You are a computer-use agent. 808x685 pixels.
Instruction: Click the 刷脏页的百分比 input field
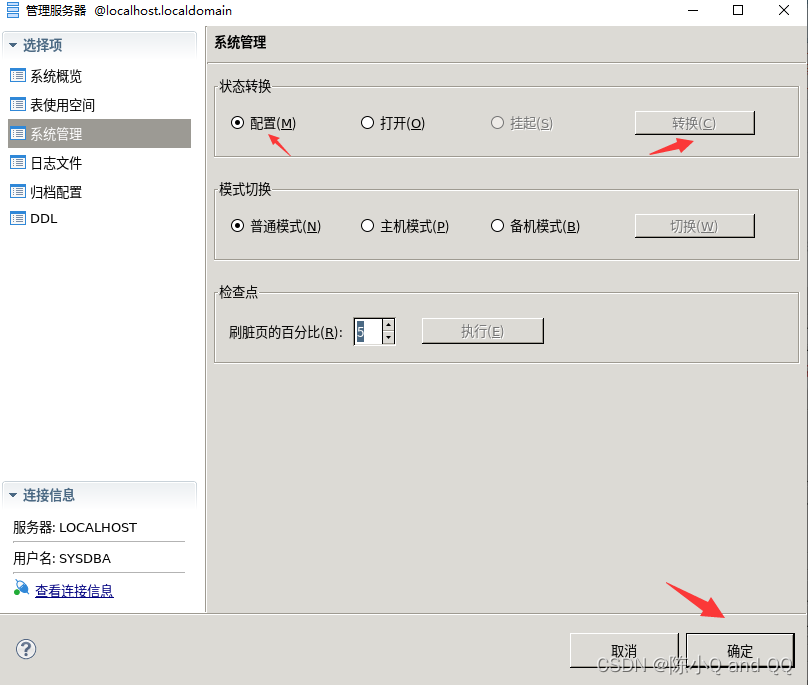(x=368, y=331)
